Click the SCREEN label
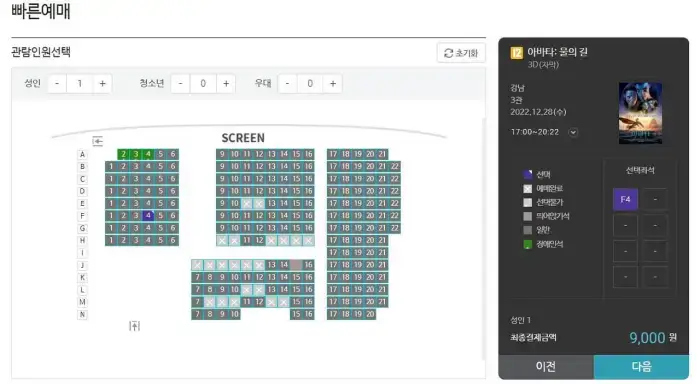700x384 pixels. click(243, 138)
